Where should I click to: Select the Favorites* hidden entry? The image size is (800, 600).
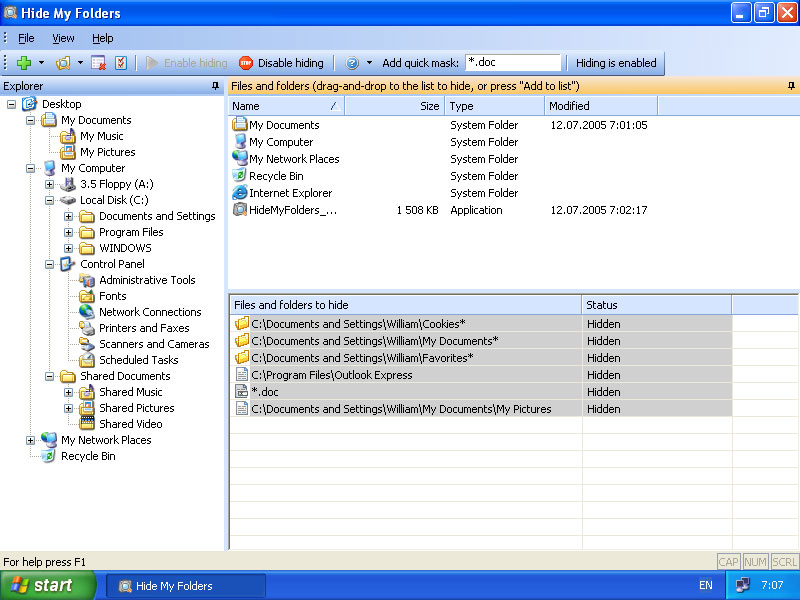(362, 358)
